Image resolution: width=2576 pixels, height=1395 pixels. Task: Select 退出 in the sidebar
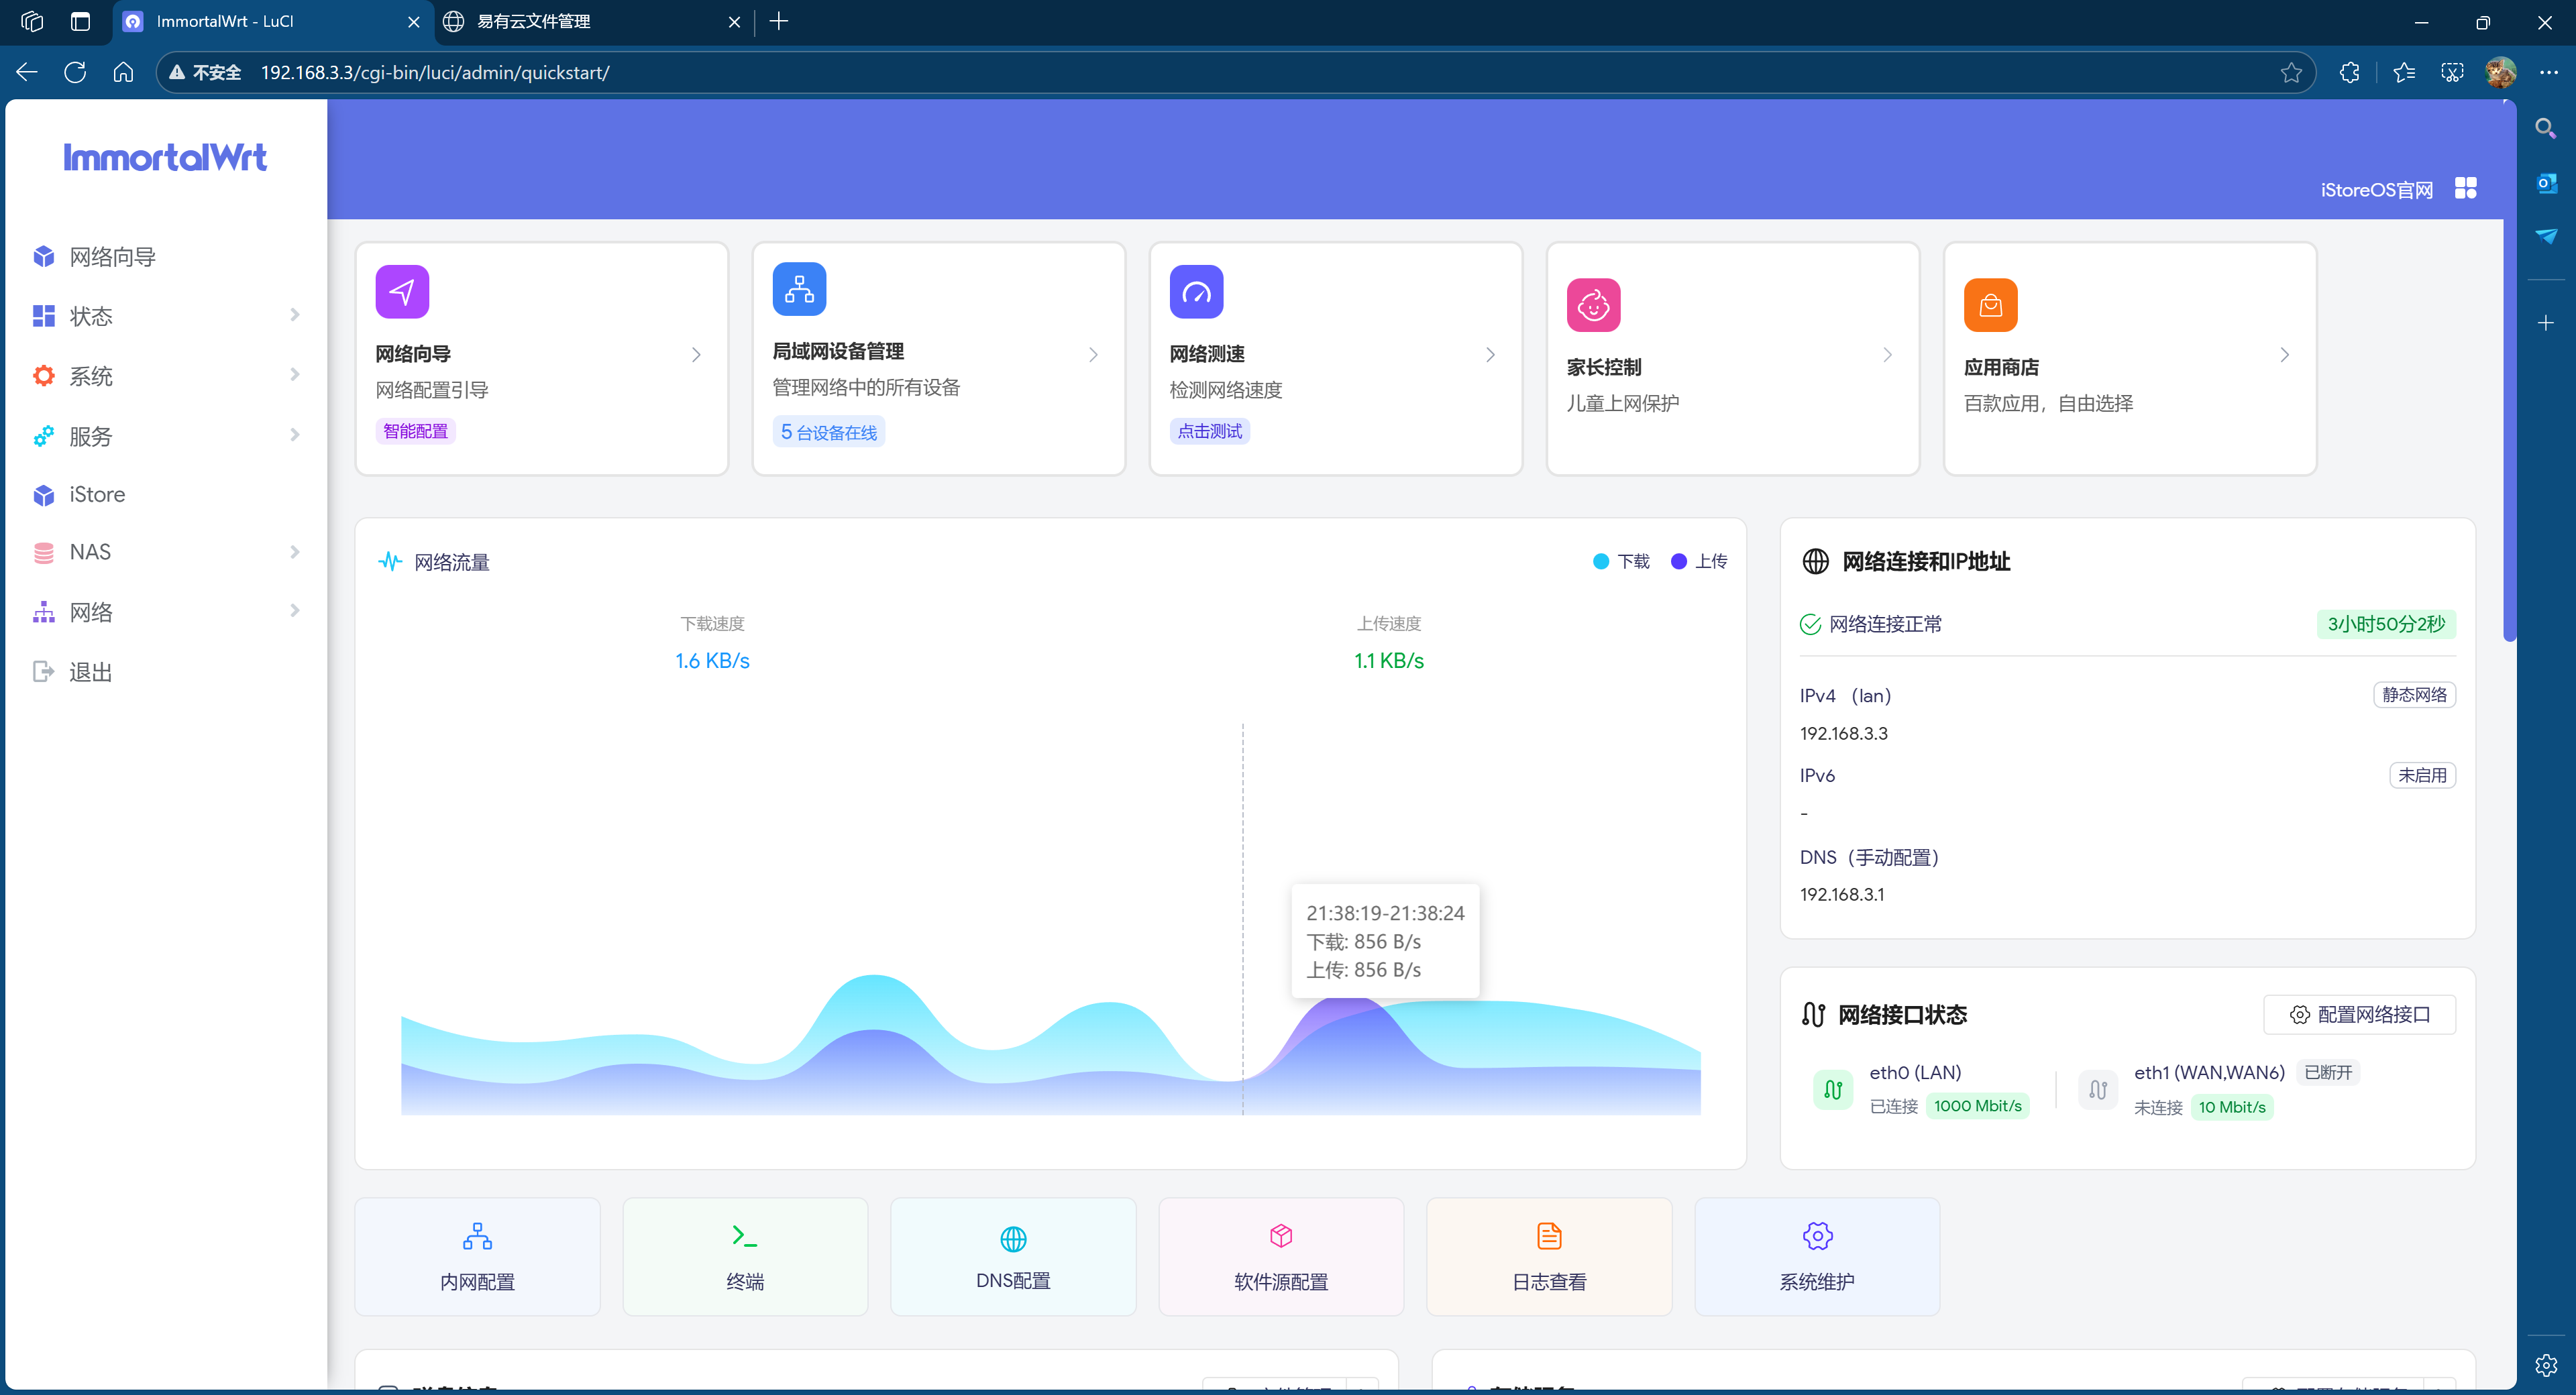[90, 672]
